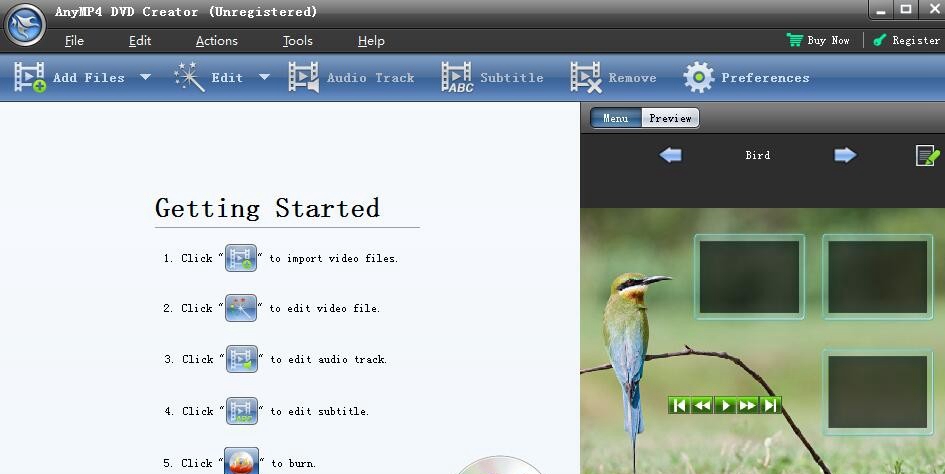This screenshot has height=474, width=945.
Task: Select the top-right menu thumbnail frame
Action: (x=878, y=277)
